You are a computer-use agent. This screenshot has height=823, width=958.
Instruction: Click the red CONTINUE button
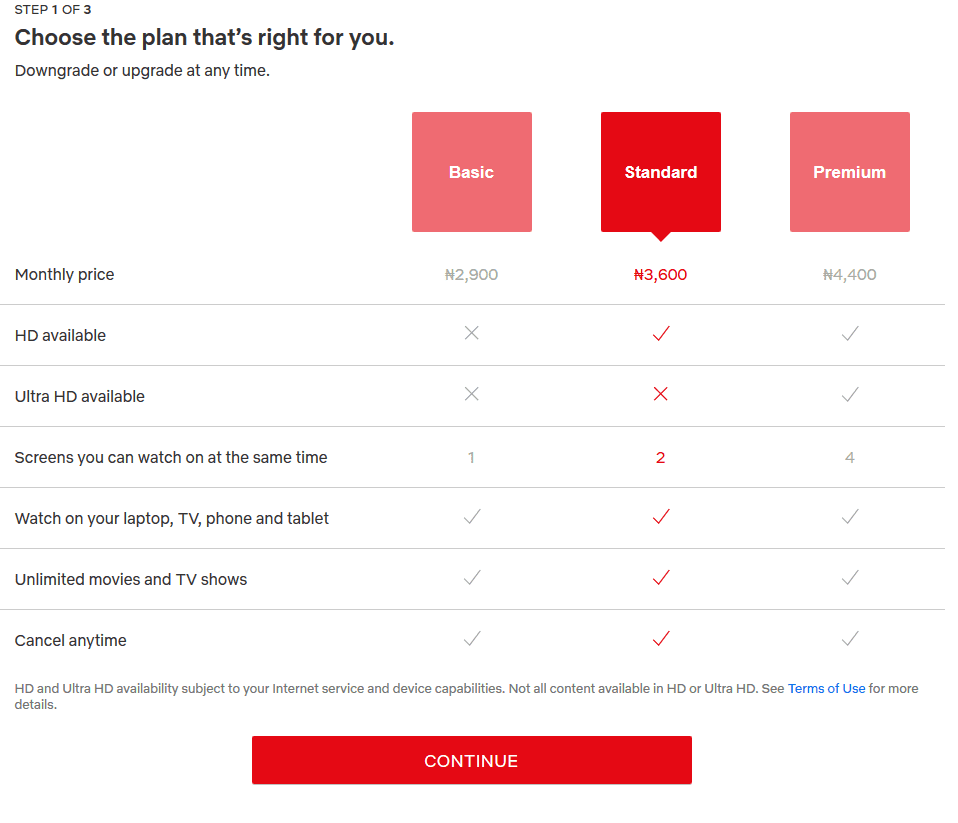(x=471, y=760)
